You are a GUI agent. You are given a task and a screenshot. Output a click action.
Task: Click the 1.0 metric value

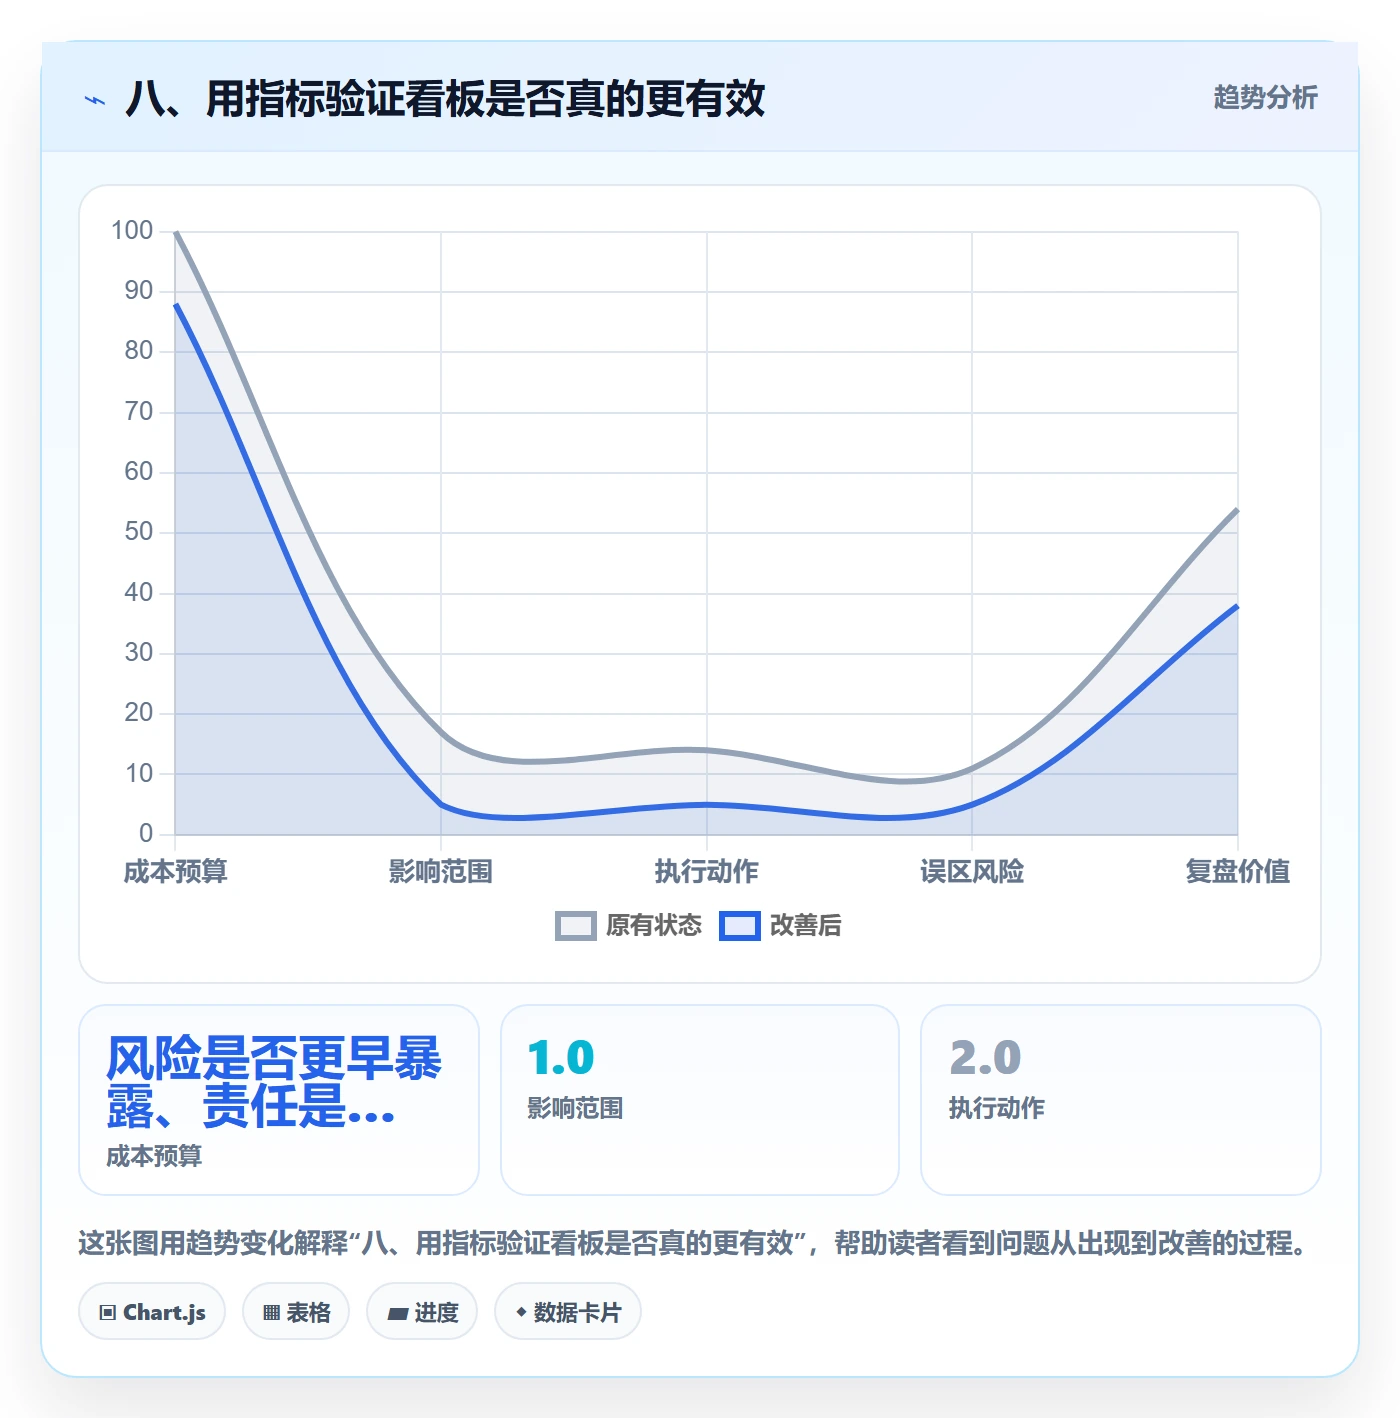point(561,1058)
